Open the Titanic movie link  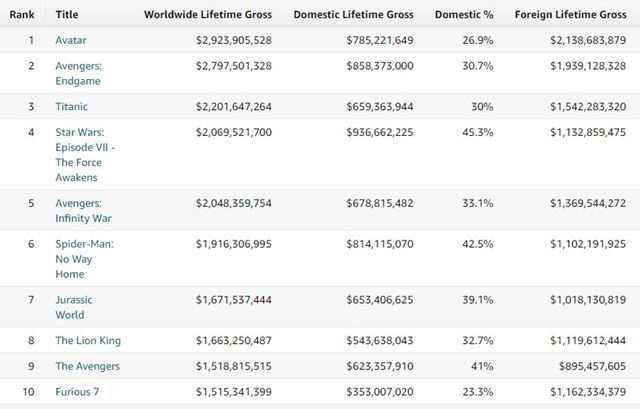[x=71, y=106]
